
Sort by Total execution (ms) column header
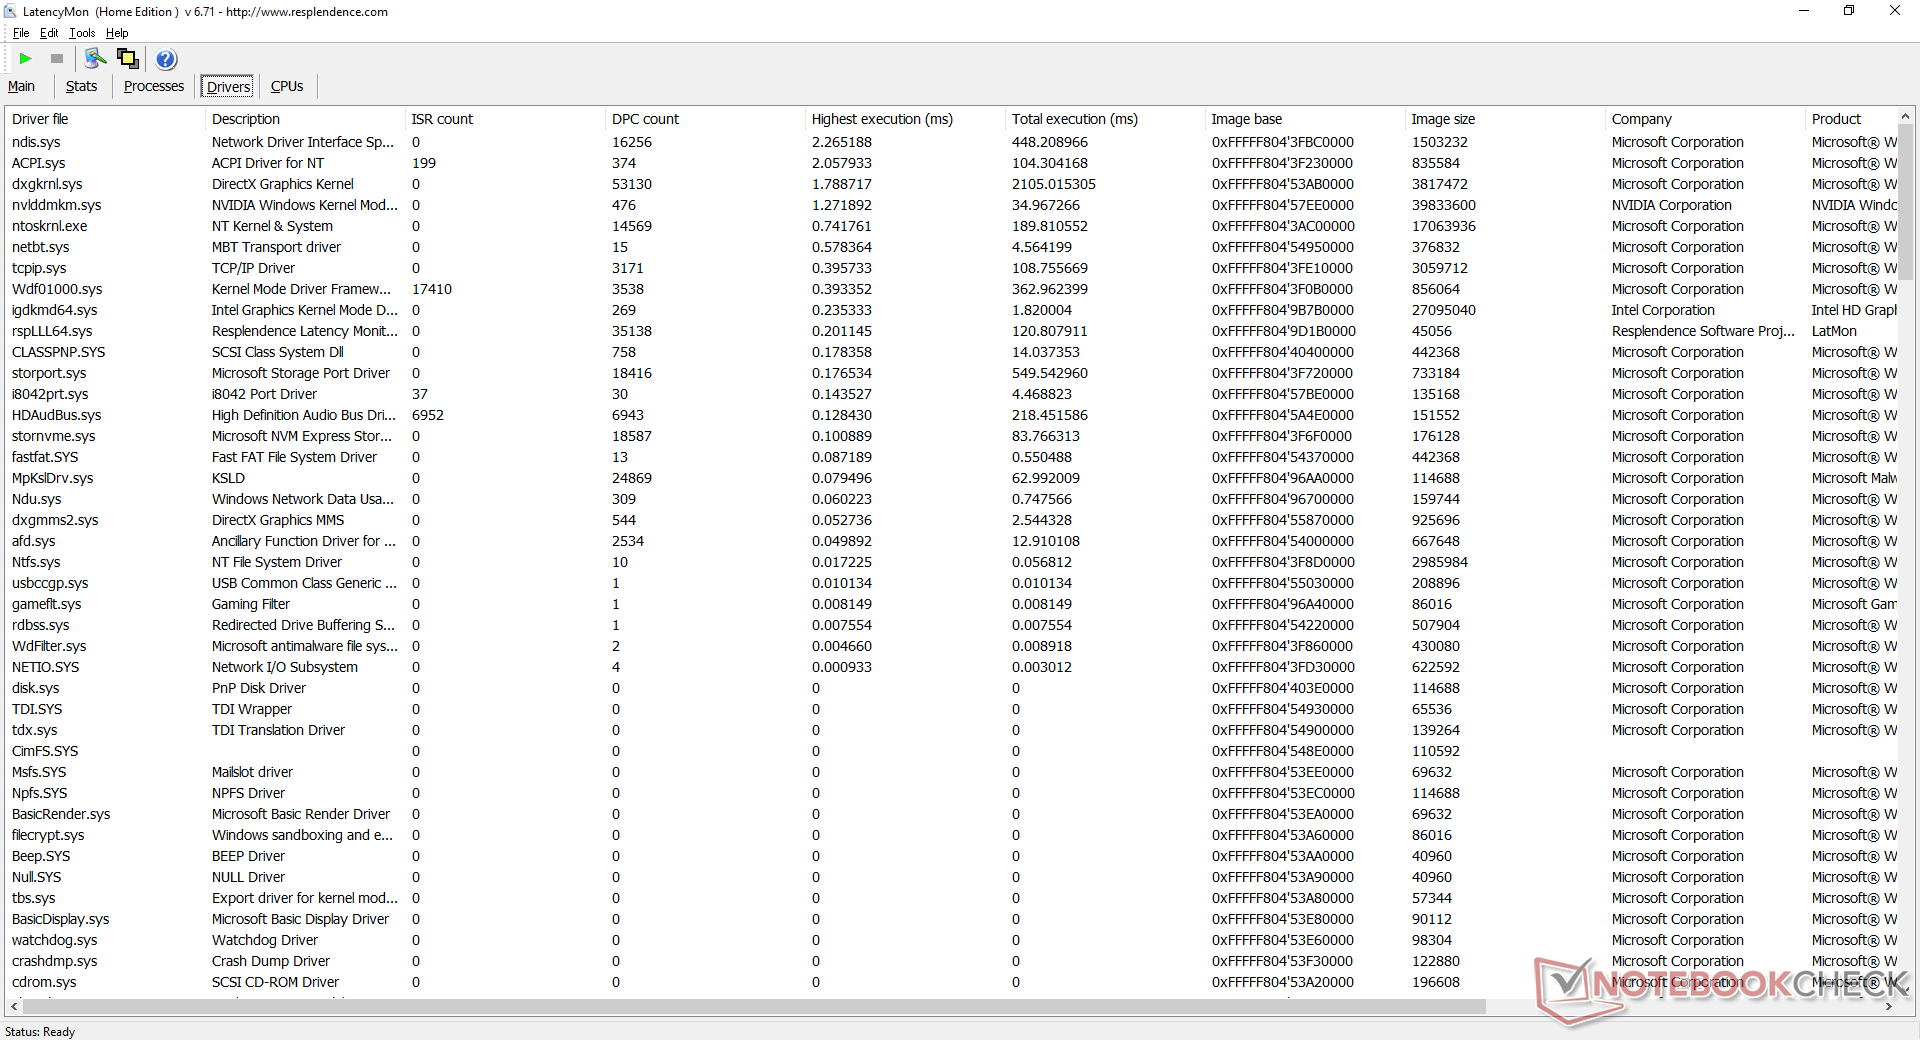(x=1105, y=119)
